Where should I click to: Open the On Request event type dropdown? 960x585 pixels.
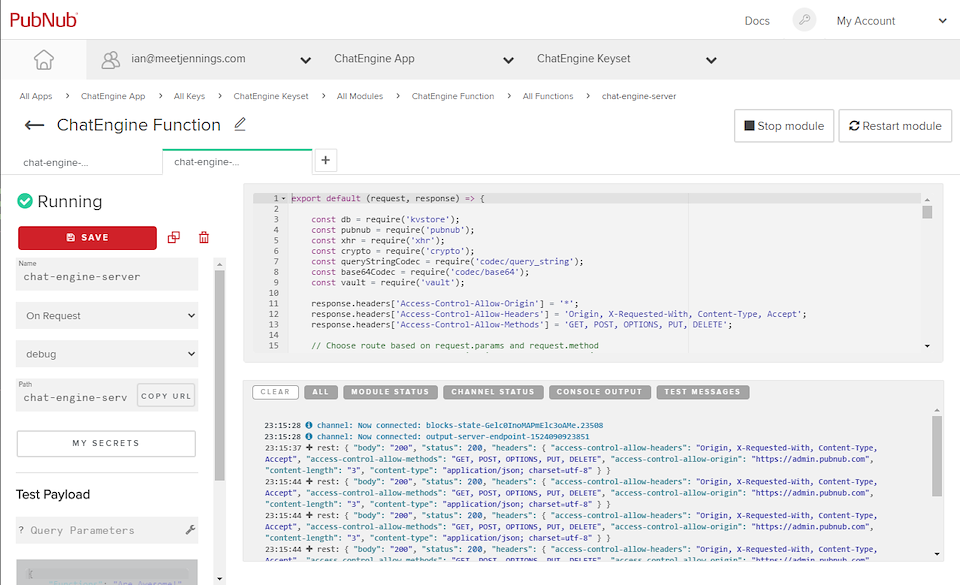(107, 316)
